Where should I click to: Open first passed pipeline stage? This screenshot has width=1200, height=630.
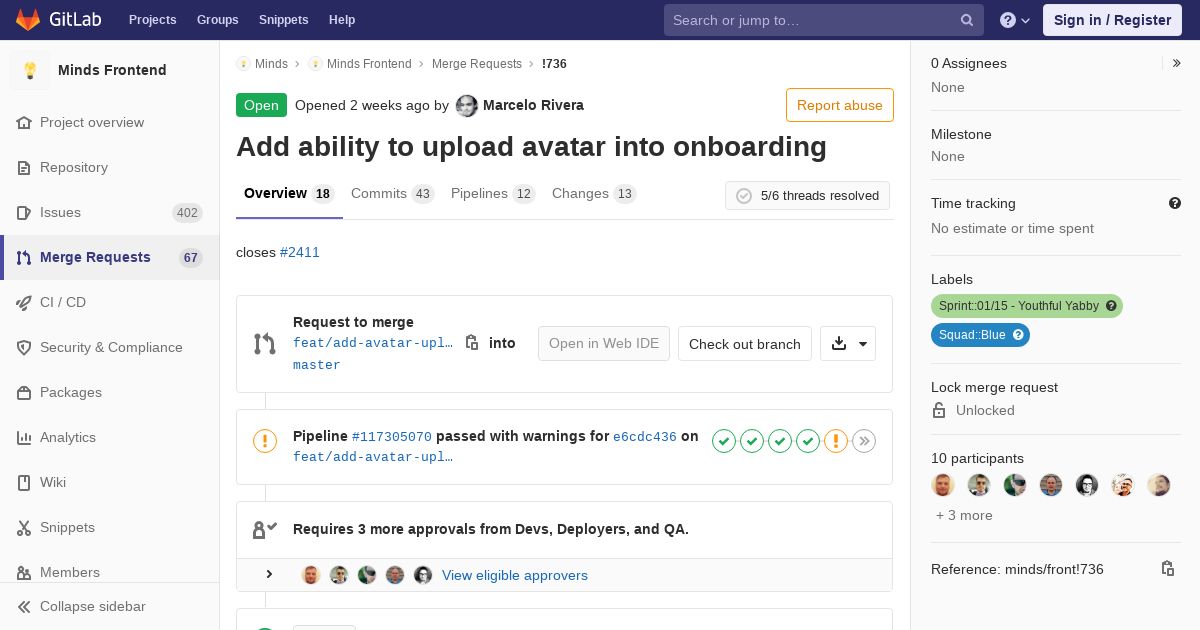[x=724, y=441]
